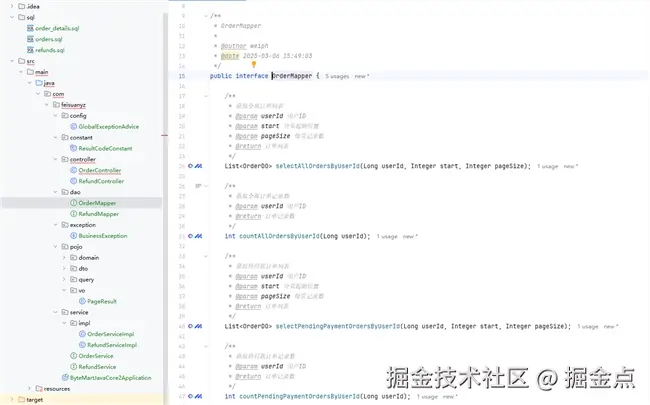The width and height of the screenshot is (650, 405).
Task: Select the service package
Action: click(79, 312)
